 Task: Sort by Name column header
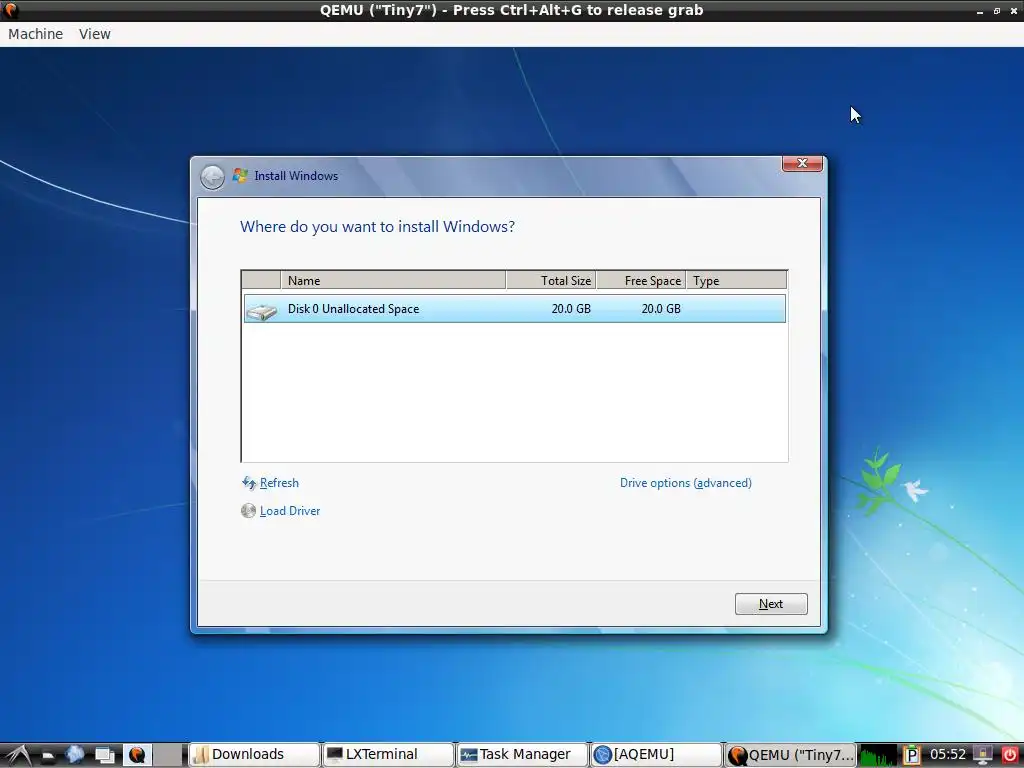tap(393, 280)
